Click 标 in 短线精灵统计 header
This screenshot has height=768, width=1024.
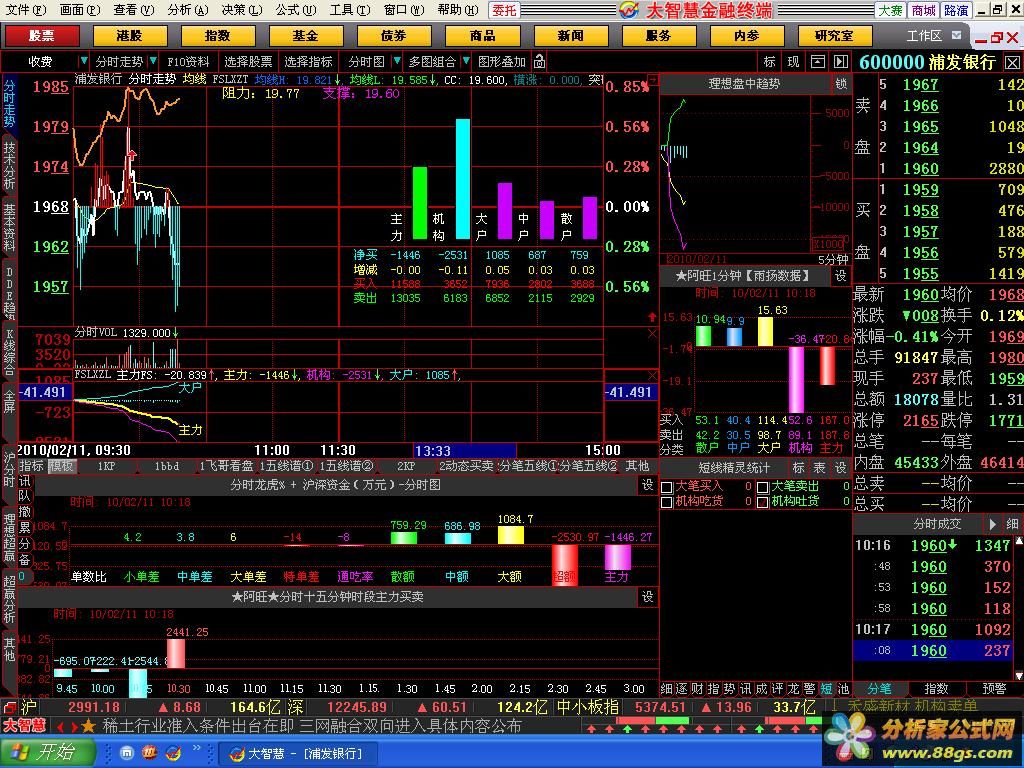[798, 468]
